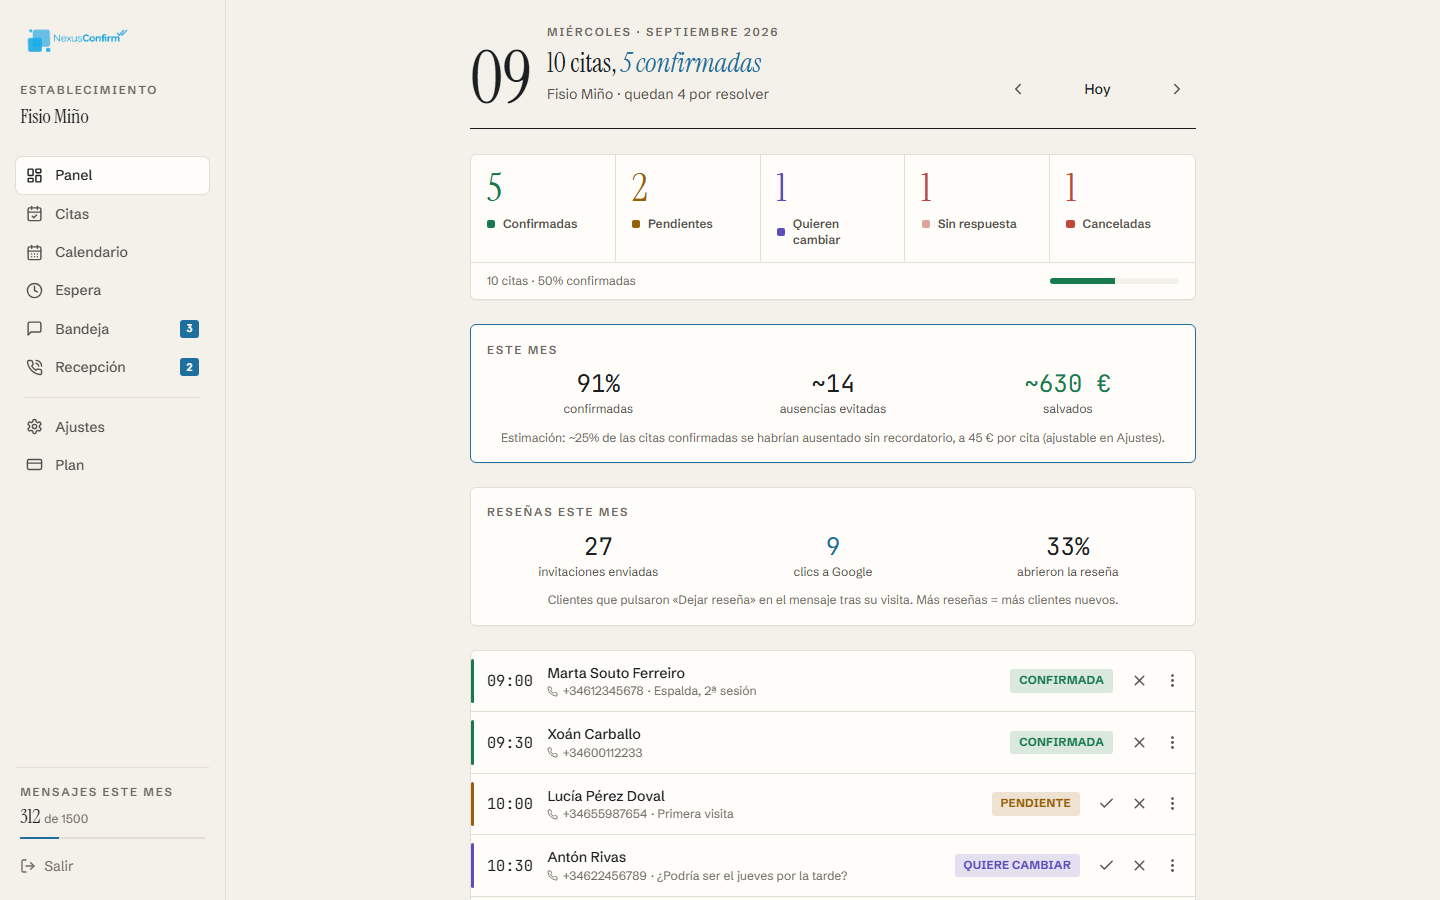
Task: Click the monthly messages usage bar
Action: pos(112,838)
